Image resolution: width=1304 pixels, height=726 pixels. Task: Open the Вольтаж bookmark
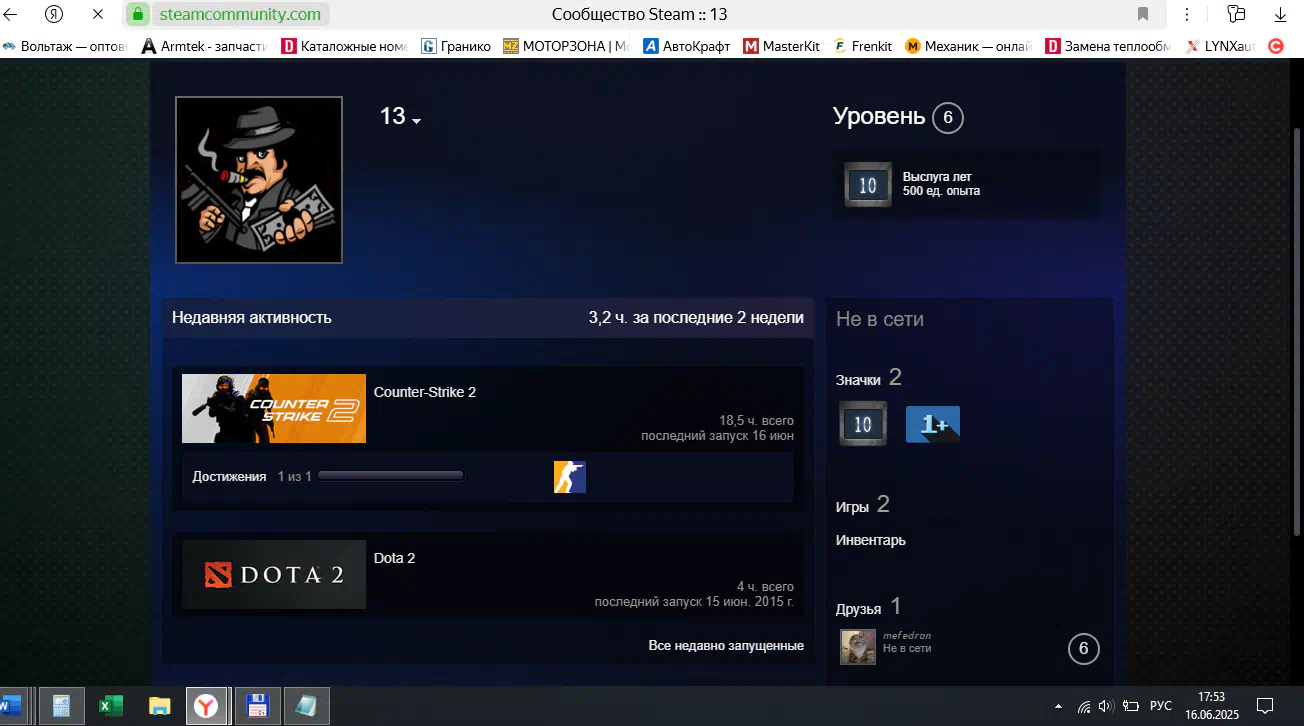coord(67,46)
